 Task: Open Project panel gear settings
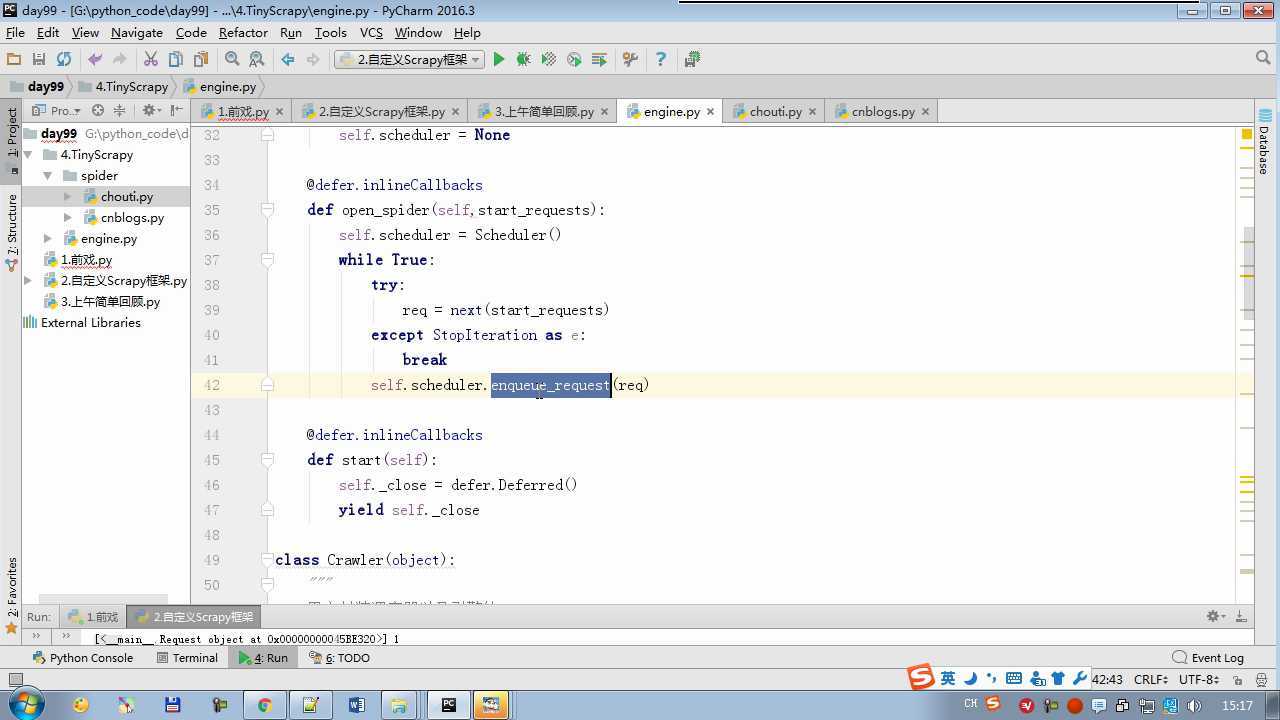pos(150,111)
